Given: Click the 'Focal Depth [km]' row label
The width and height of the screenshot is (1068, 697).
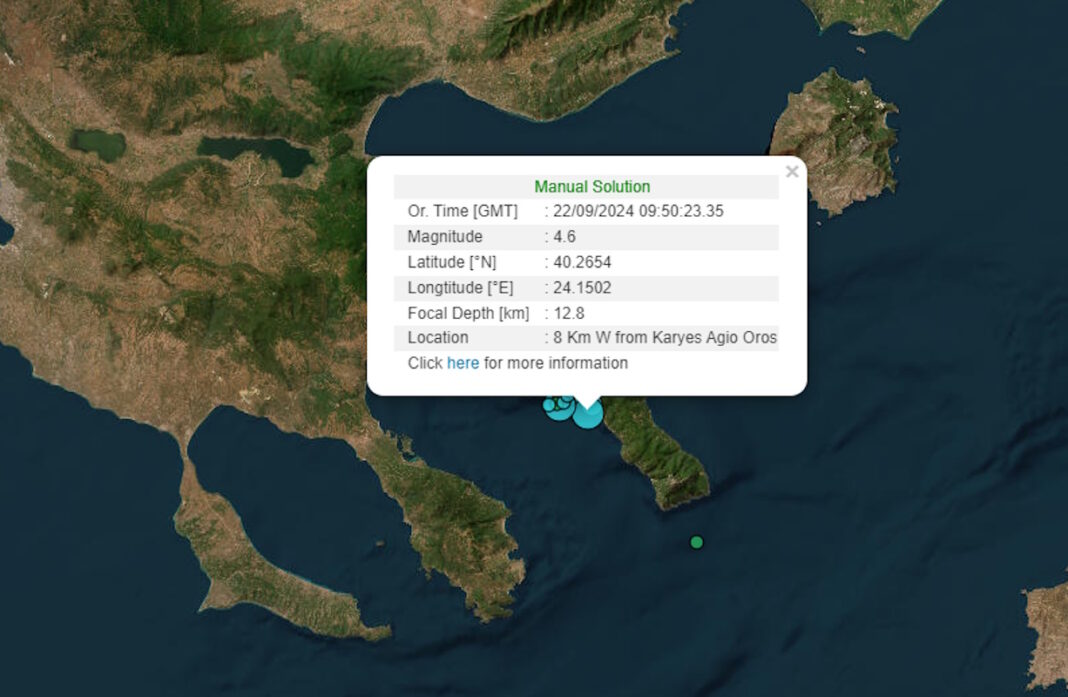Looking at the screenshot, I should [468, 313].
